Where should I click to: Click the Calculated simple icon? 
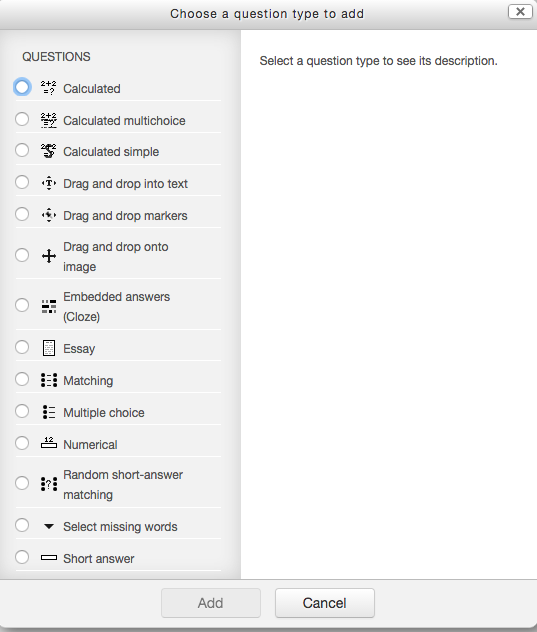coord(49,151)
